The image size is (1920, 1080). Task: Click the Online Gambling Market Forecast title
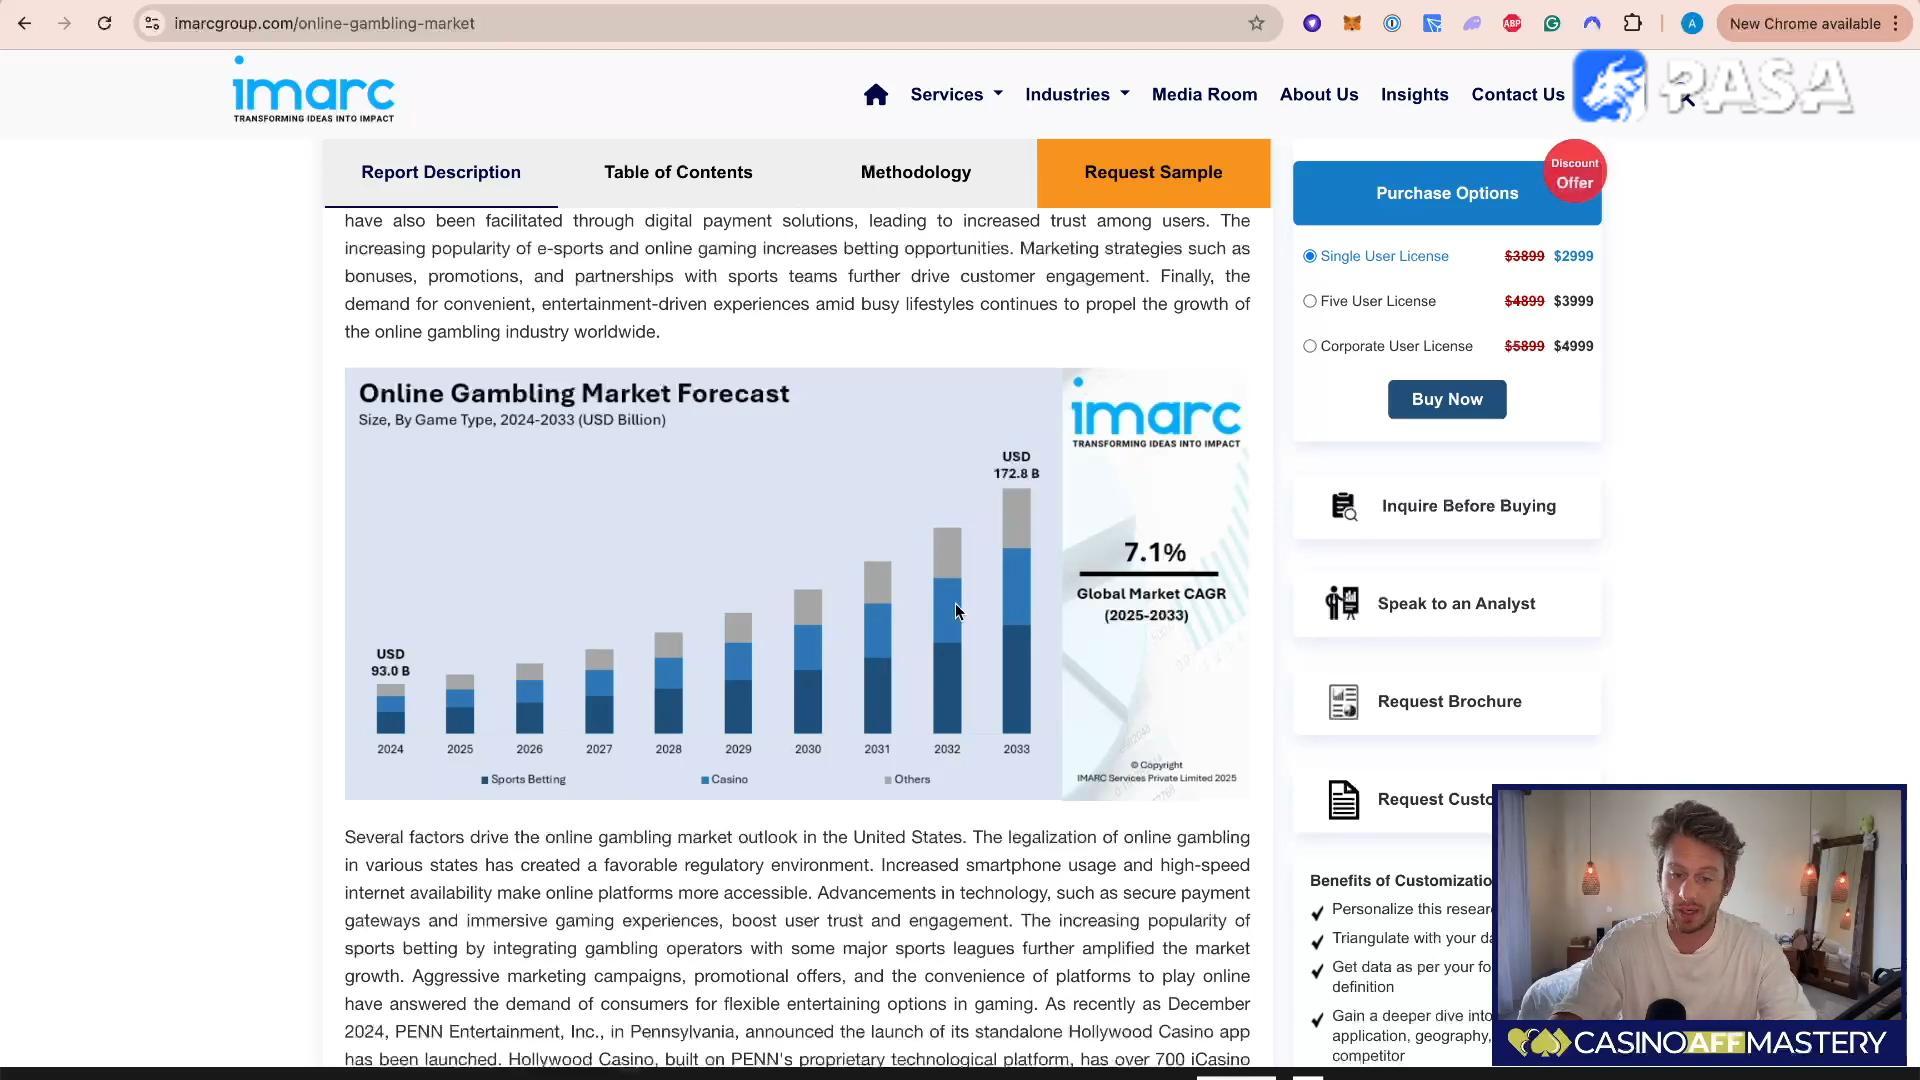point(574,394)
